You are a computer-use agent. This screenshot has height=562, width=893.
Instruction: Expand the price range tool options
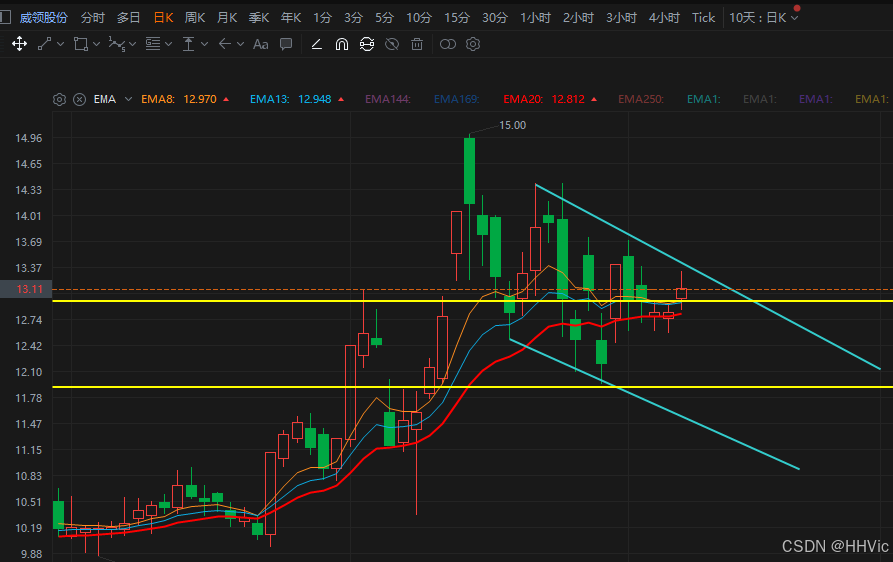coord(204,44)
